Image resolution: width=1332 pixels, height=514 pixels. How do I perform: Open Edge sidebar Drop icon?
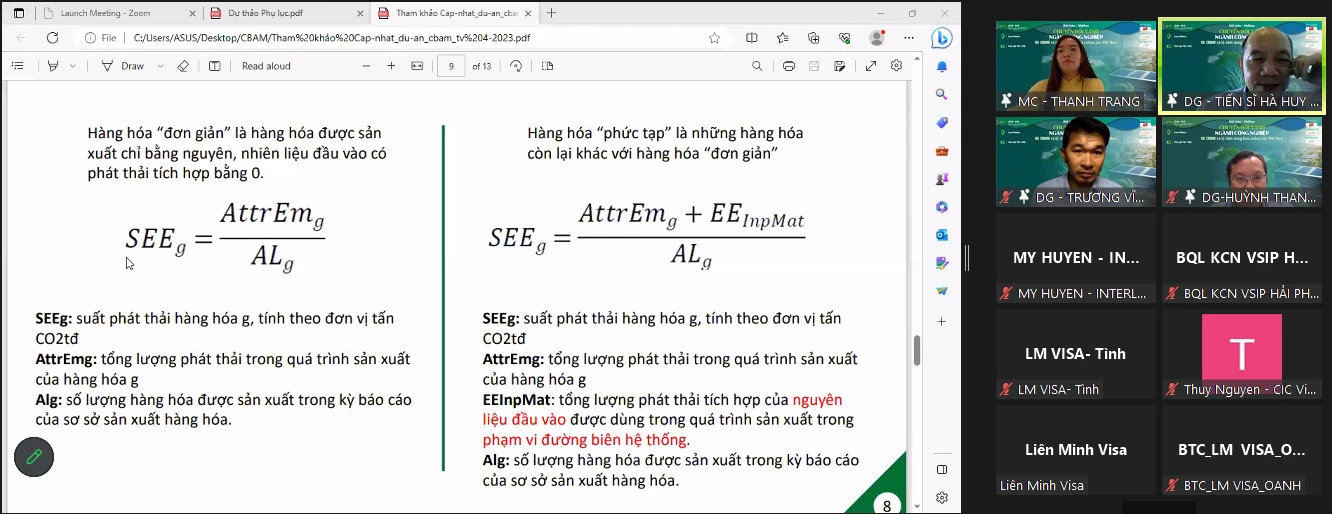click(941, 291)
